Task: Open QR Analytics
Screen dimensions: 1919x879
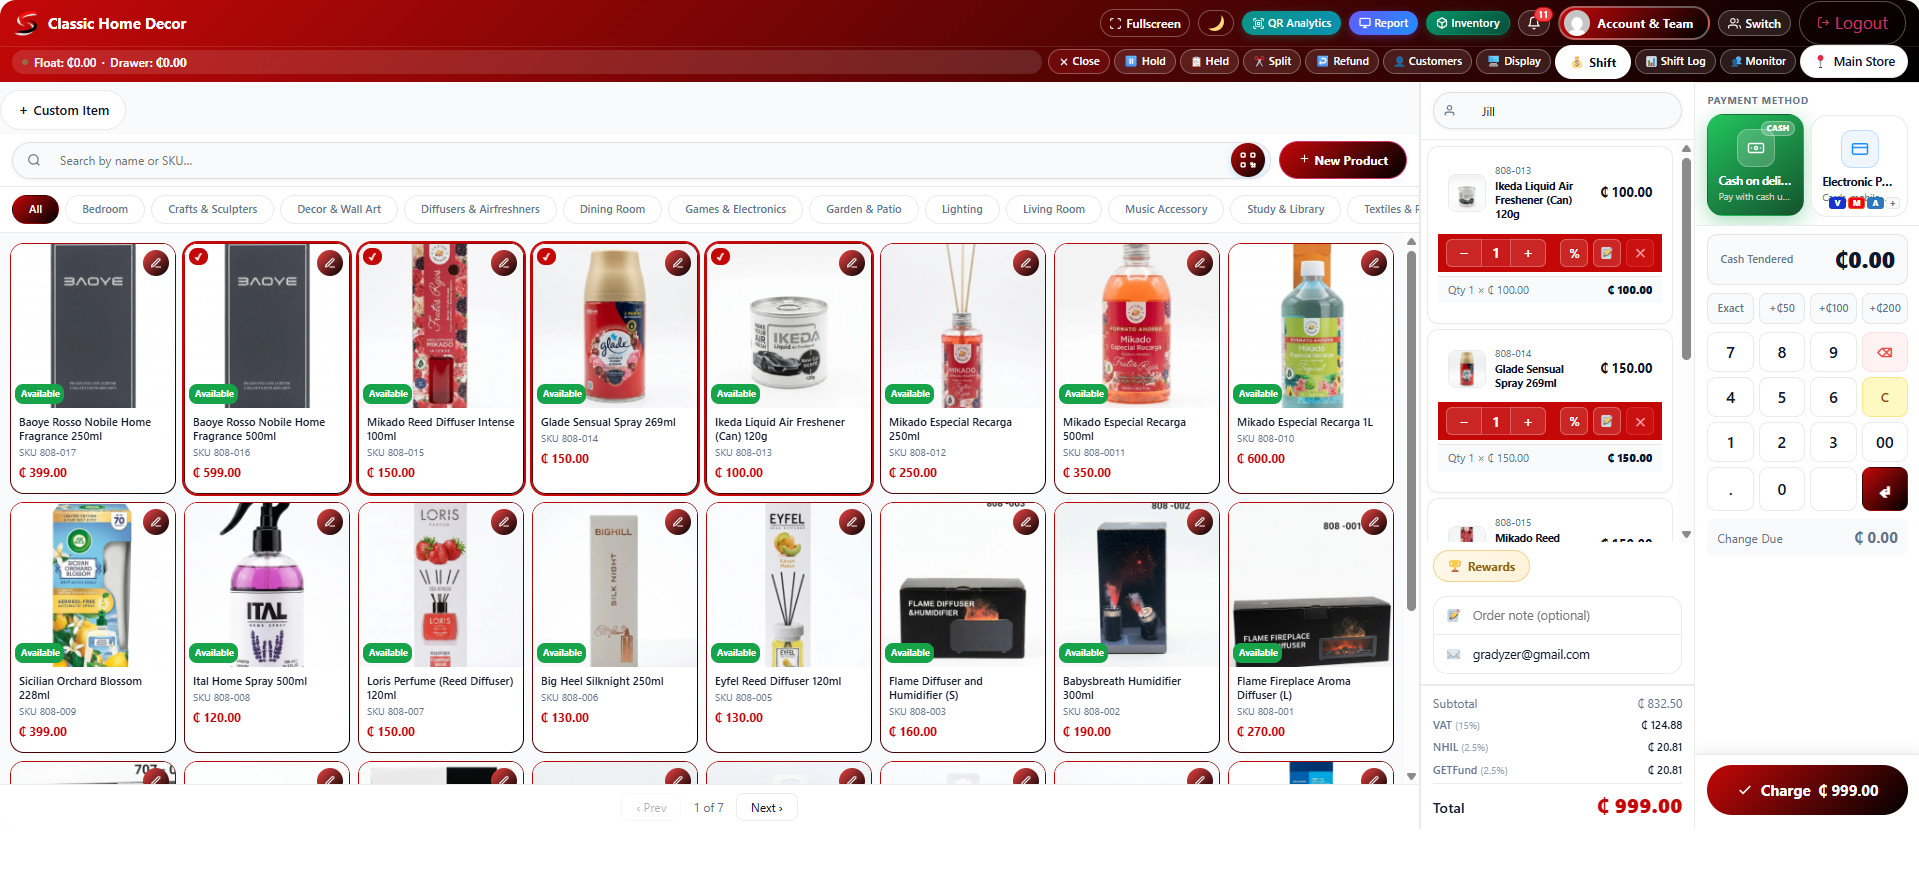Action: pos(1291,23)
